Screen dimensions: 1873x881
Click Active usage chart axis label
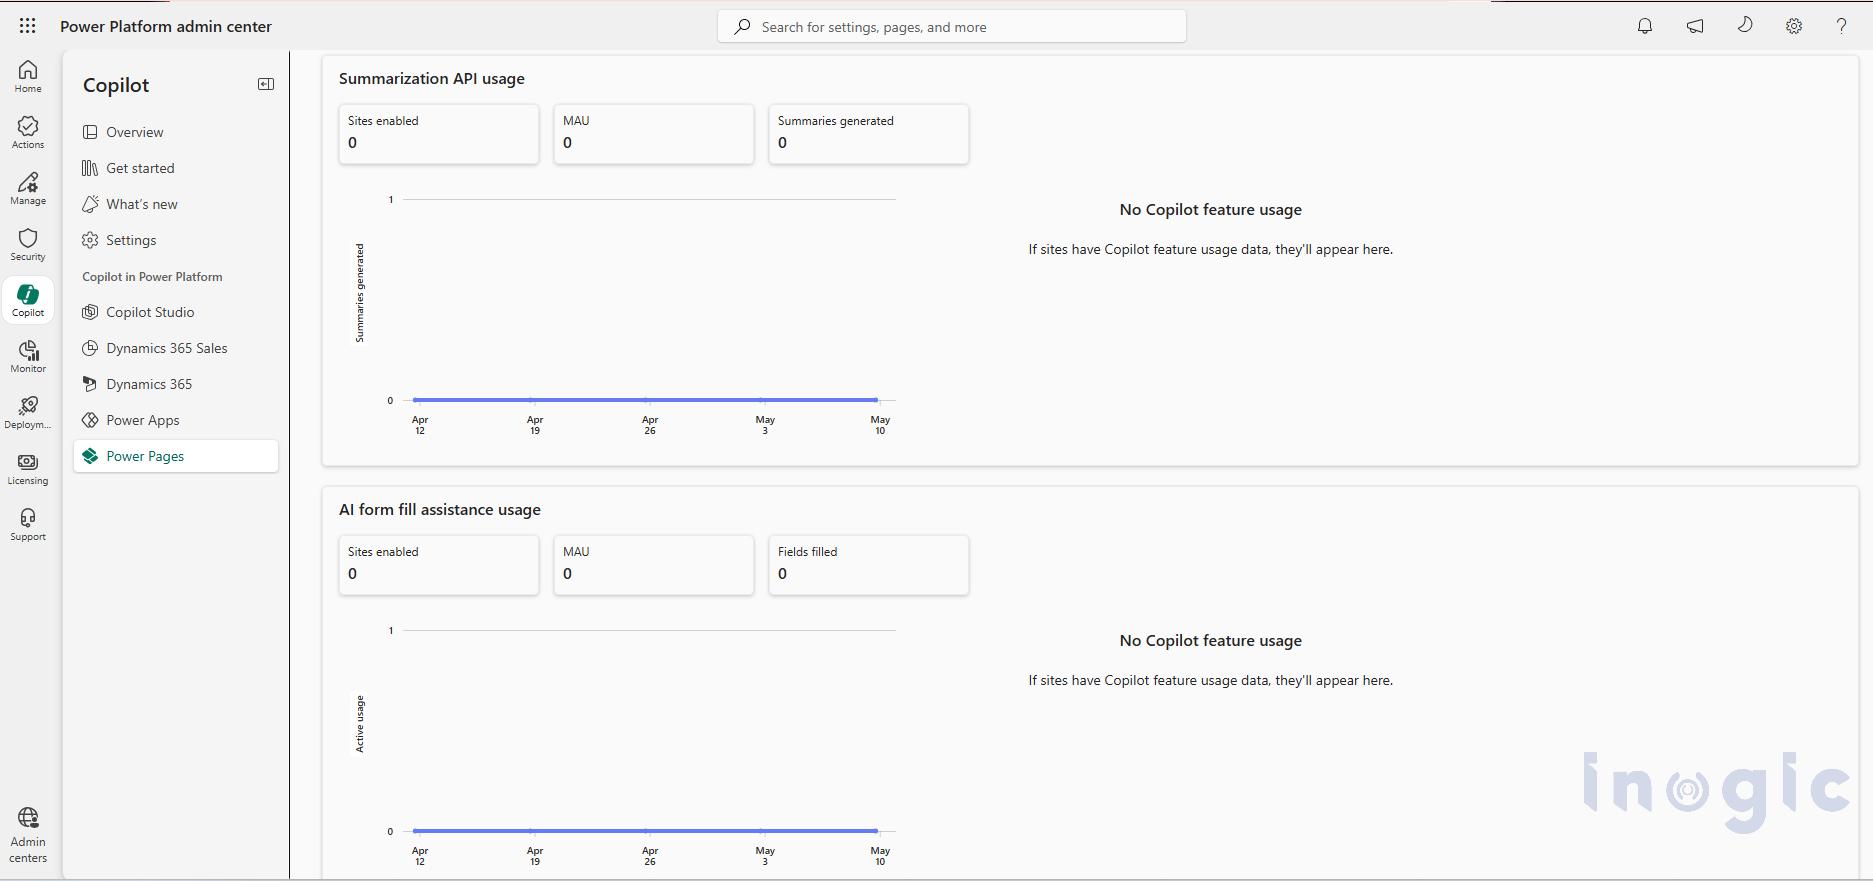coord(360,724)
